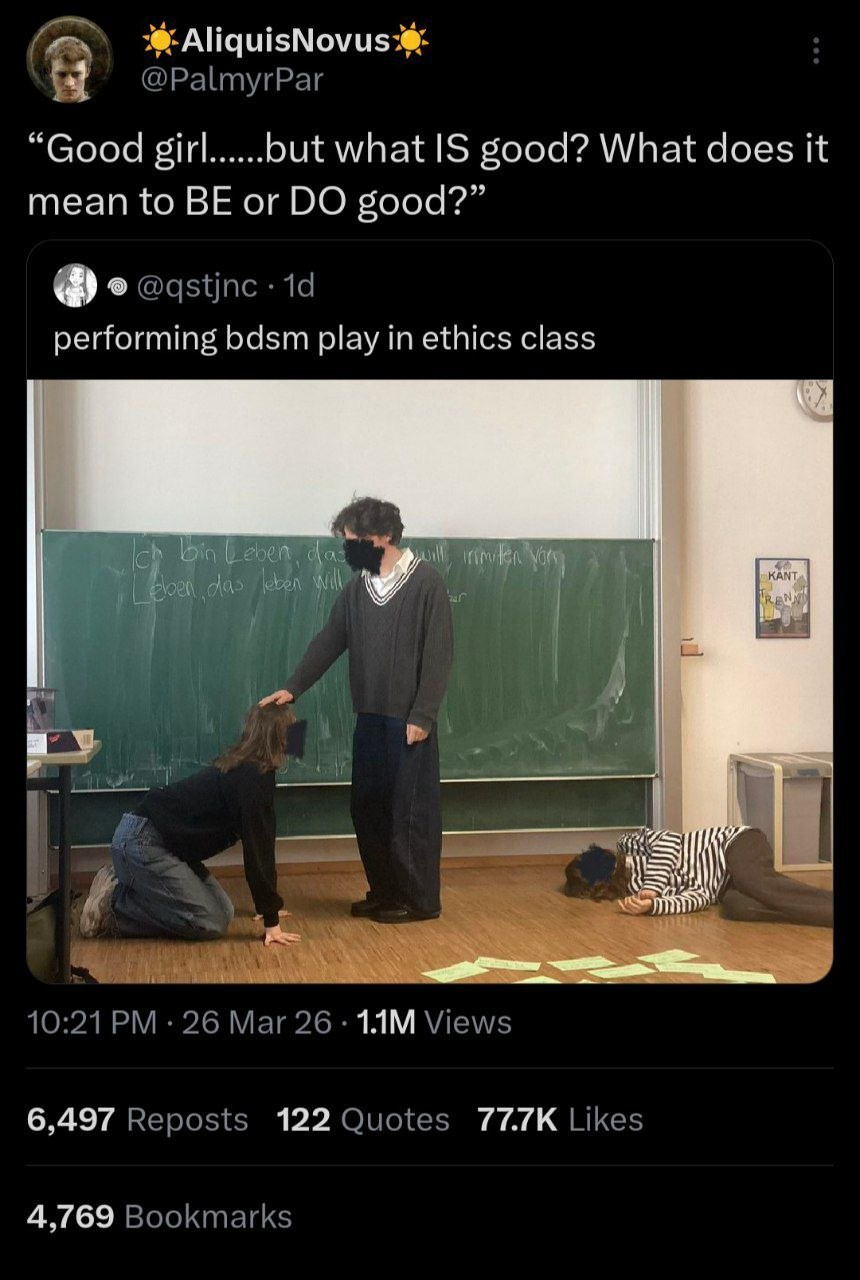Open the quoted tweet's 1d timestamp
This screenshot has width=860, height=1280.
click(x=300, y=287)
